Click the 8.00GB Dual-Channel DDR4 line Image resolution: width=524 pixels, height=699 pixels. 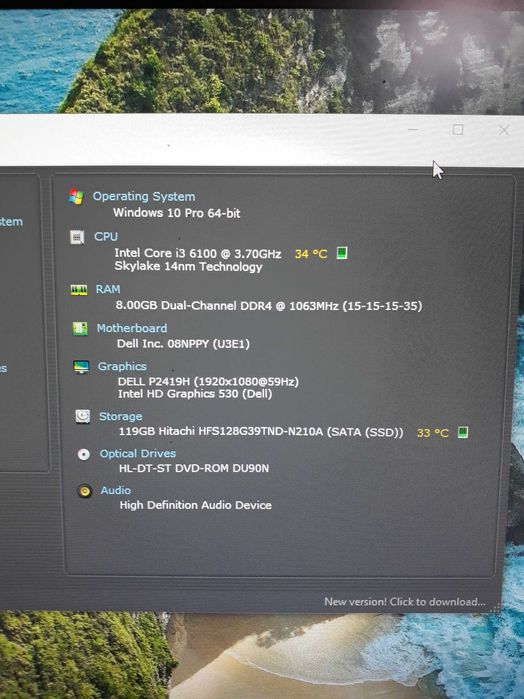[268, 306]
